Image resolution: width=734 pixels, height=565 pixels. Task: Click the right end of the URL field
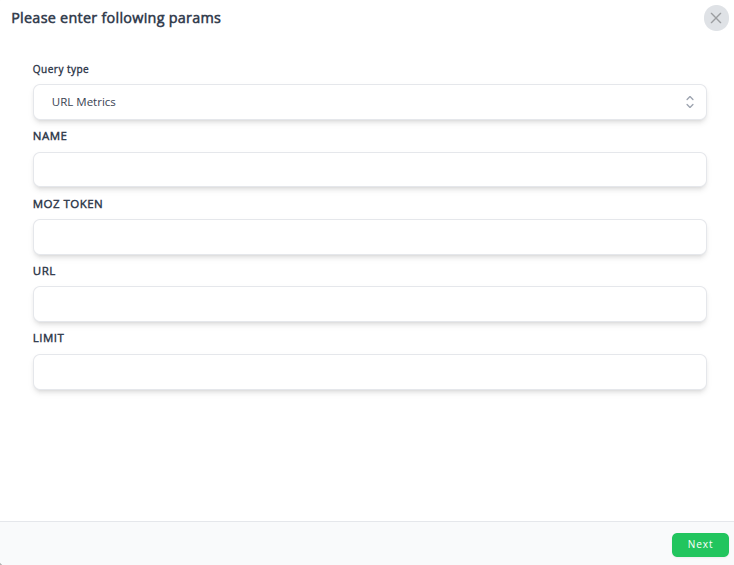pos(690,304)
